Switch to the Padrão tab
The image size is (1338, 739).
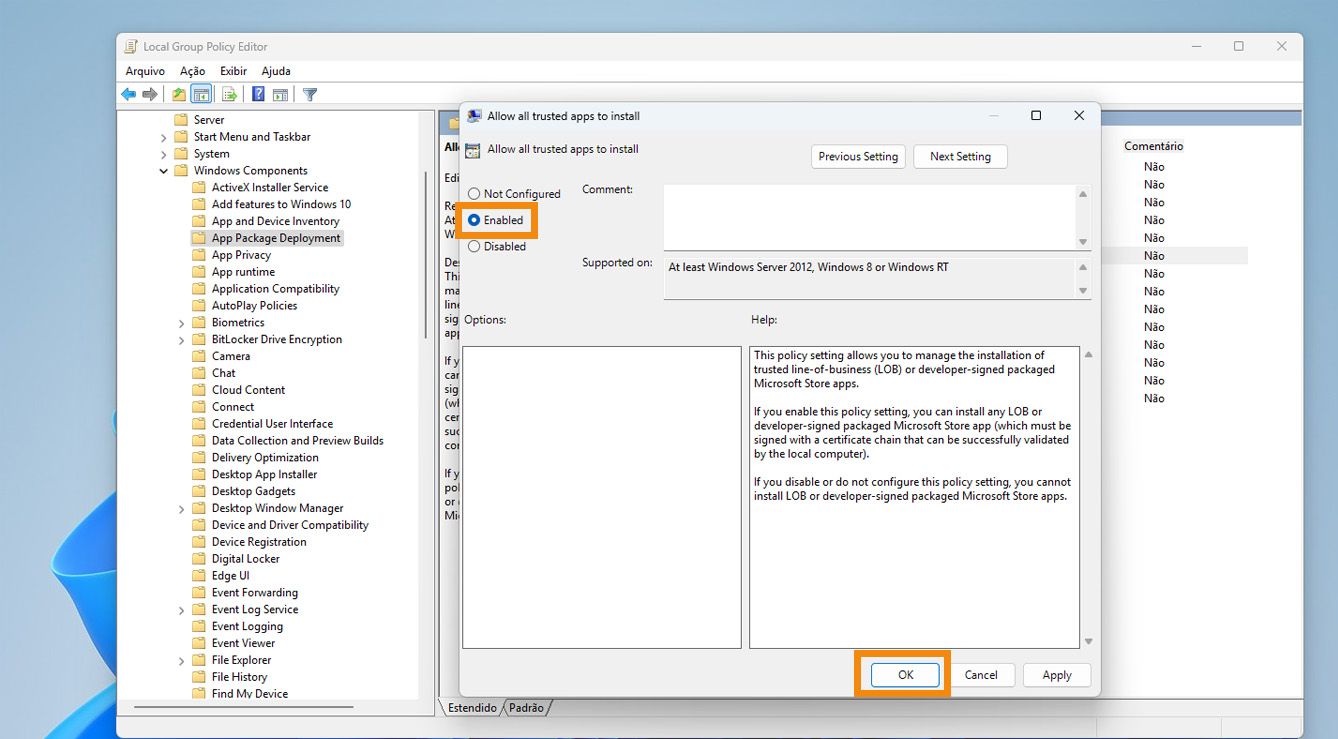click(527, 708)
